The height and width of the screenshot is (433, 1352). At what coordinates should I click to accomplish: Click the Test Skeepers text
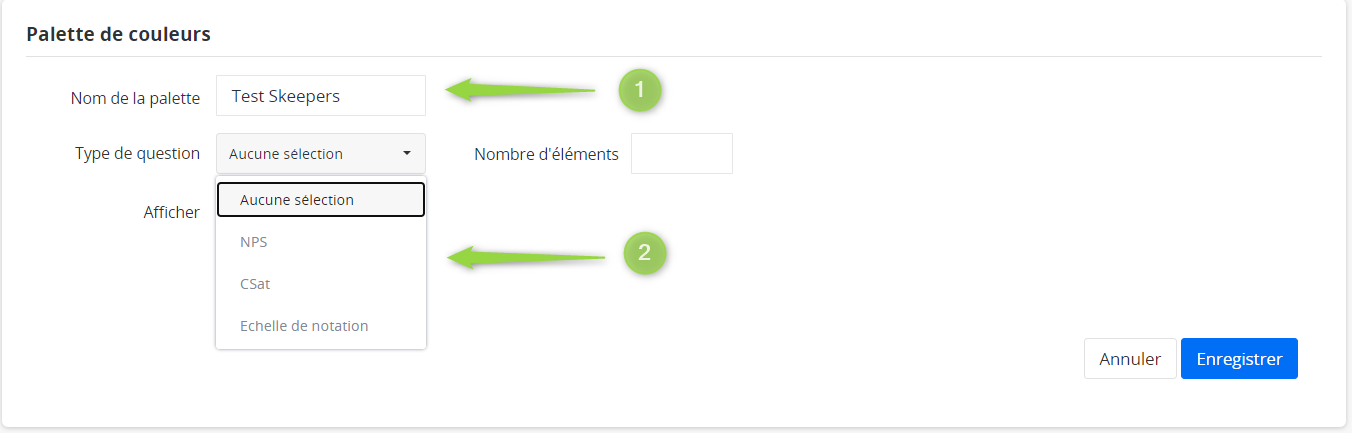pyautogui.click(x=286, y=96)
